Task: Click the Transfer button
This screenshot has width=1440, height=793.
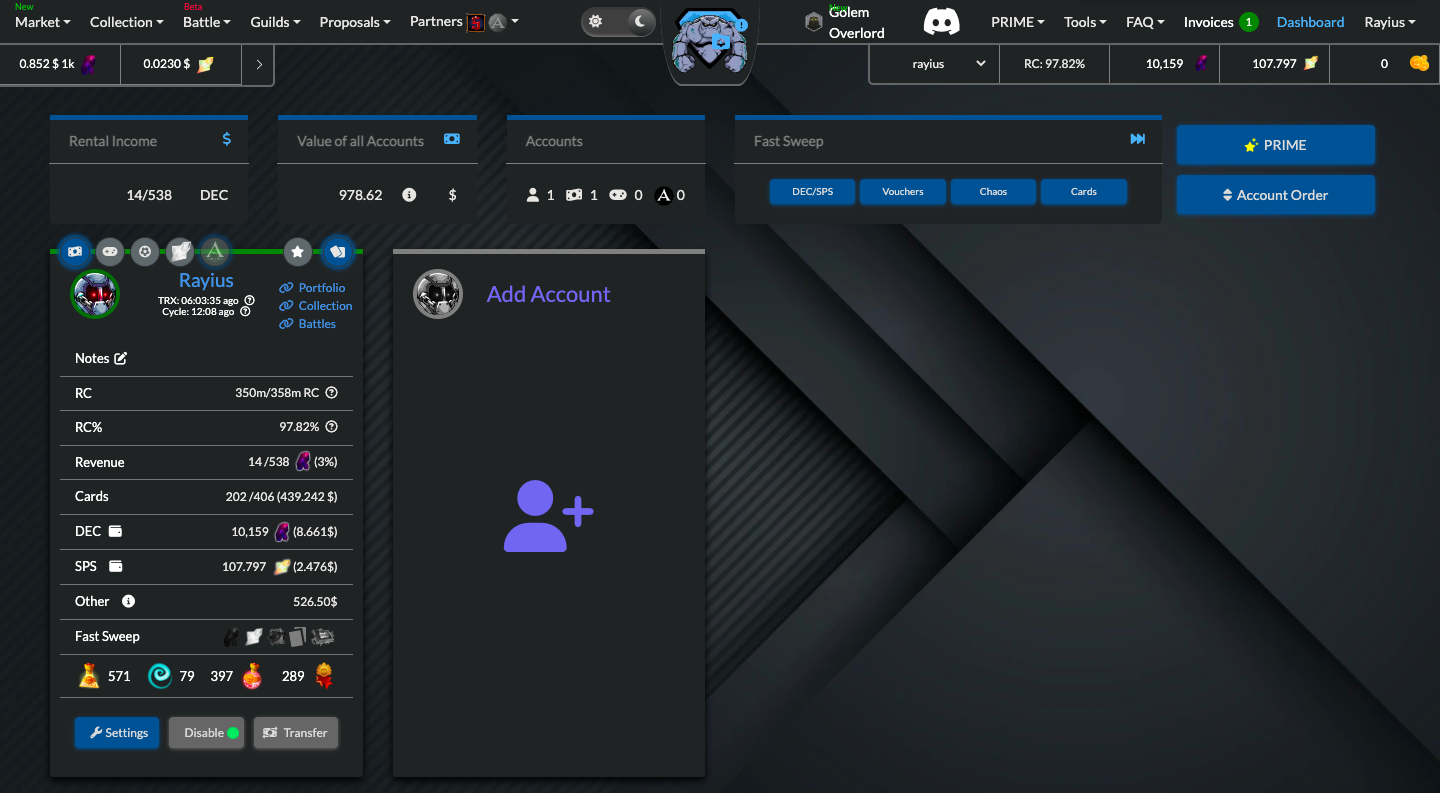Action: tap(296, 733)
